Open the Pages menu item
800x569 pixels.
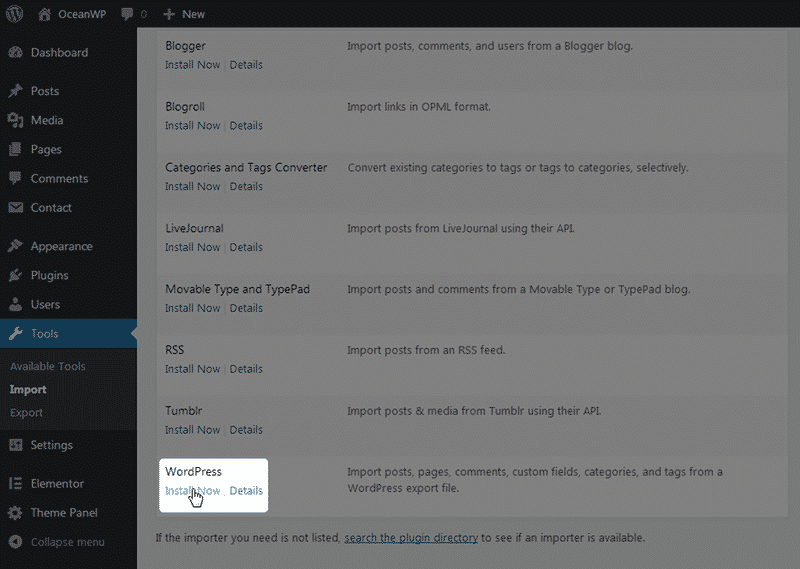(46, 150)
